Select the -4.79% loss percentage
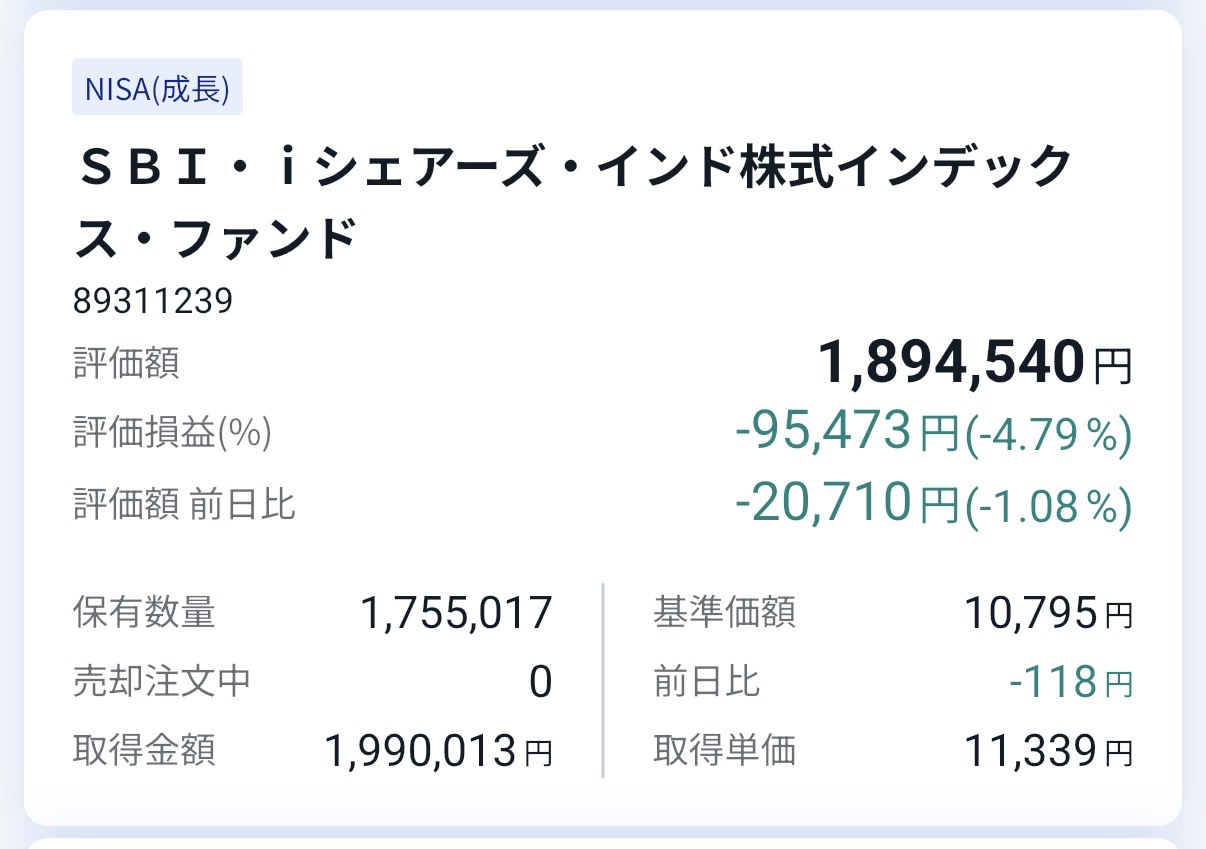1206x849 pixels. [1048, 435]
